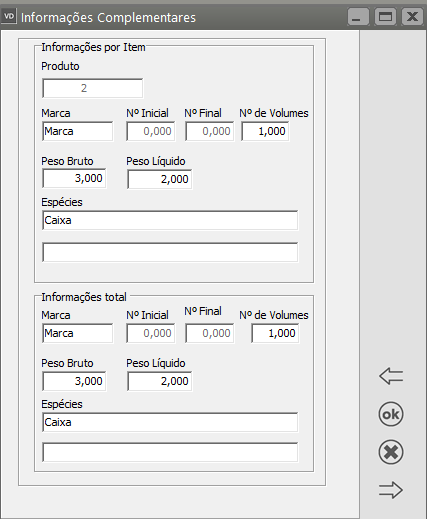
Task: Go forward with the right arrow icon
Action: click(391, 490)
